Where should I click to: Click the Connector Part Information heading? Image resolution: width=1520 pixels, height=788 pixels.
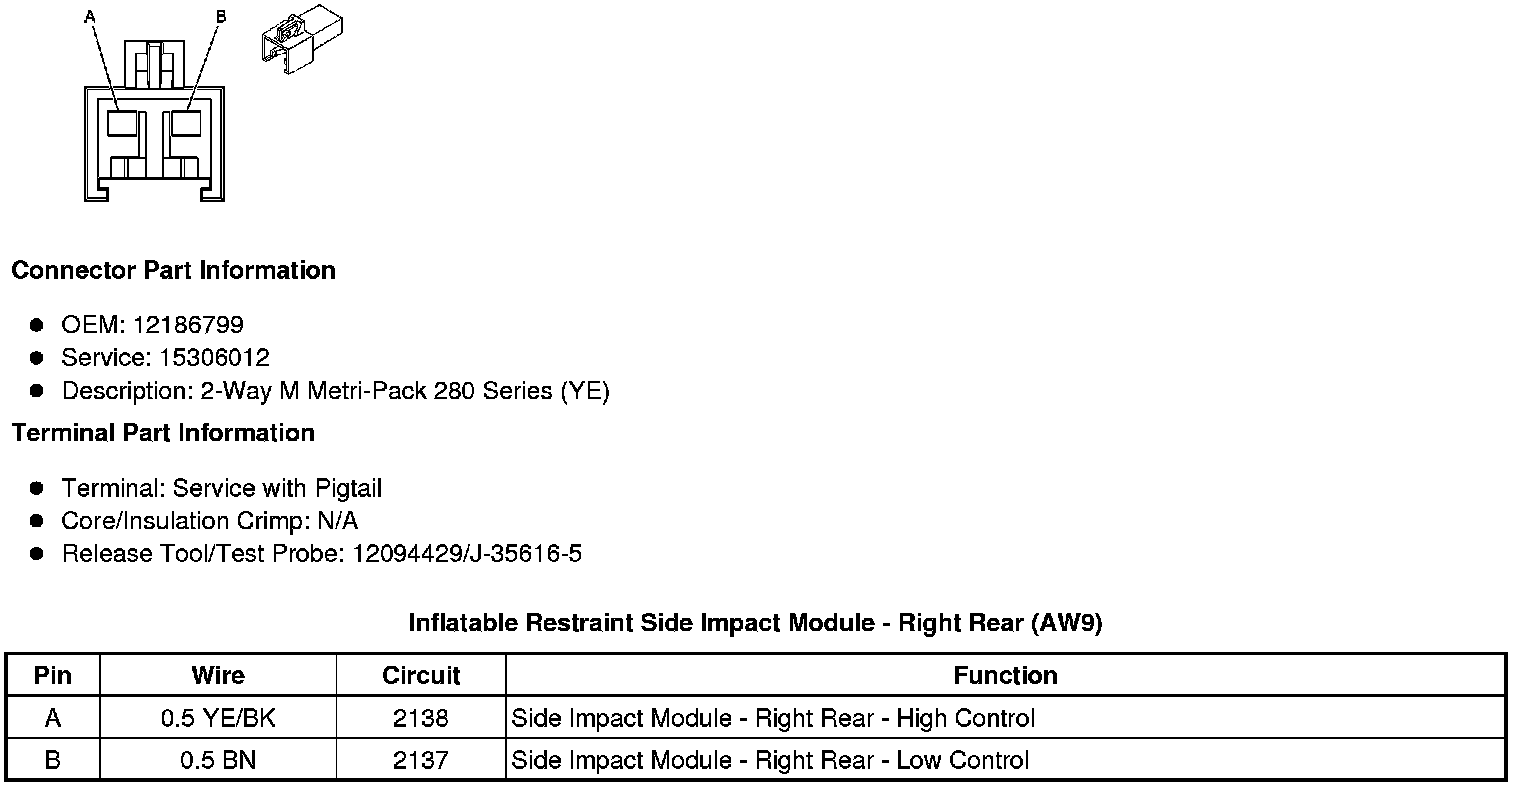click(x=173, y=271)
